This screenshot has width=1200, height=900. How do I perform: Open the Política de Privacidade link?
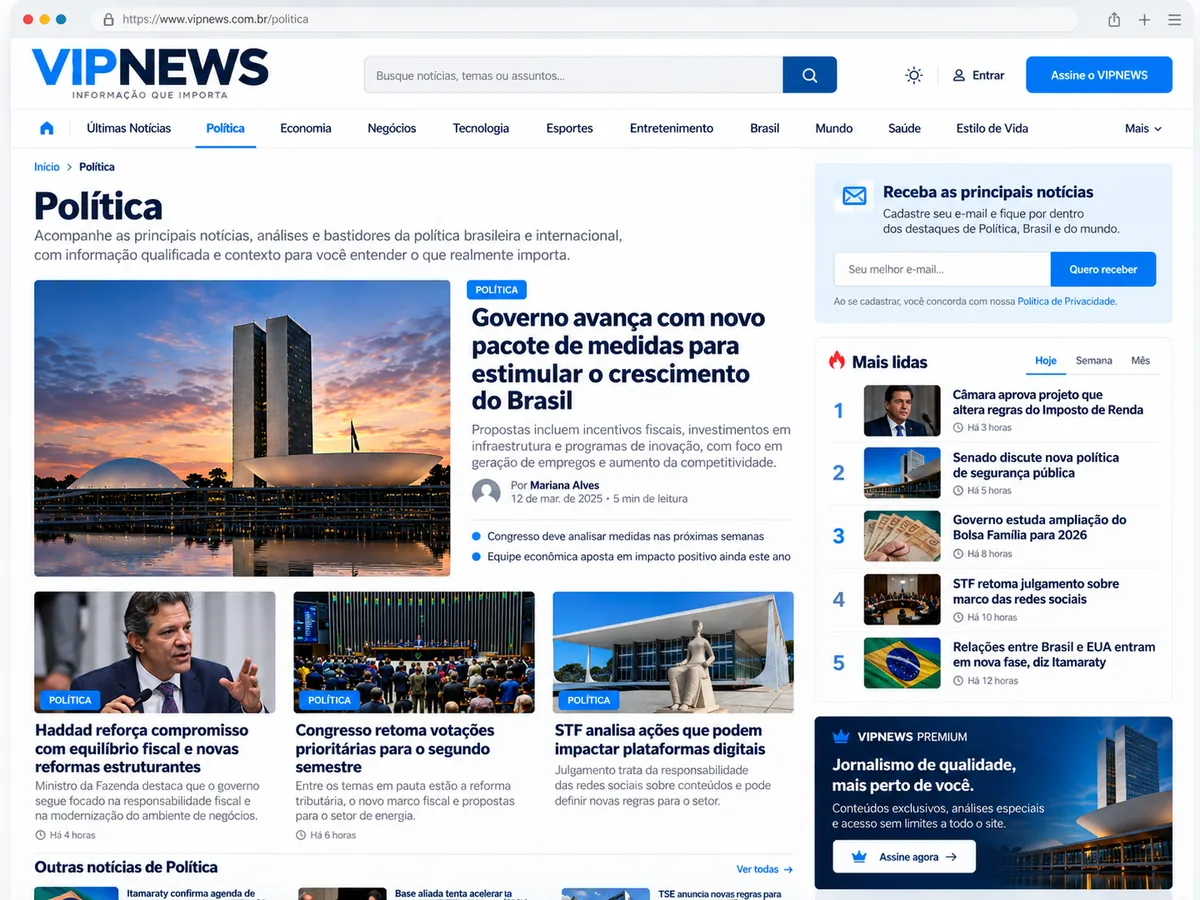coord(1066,301)
